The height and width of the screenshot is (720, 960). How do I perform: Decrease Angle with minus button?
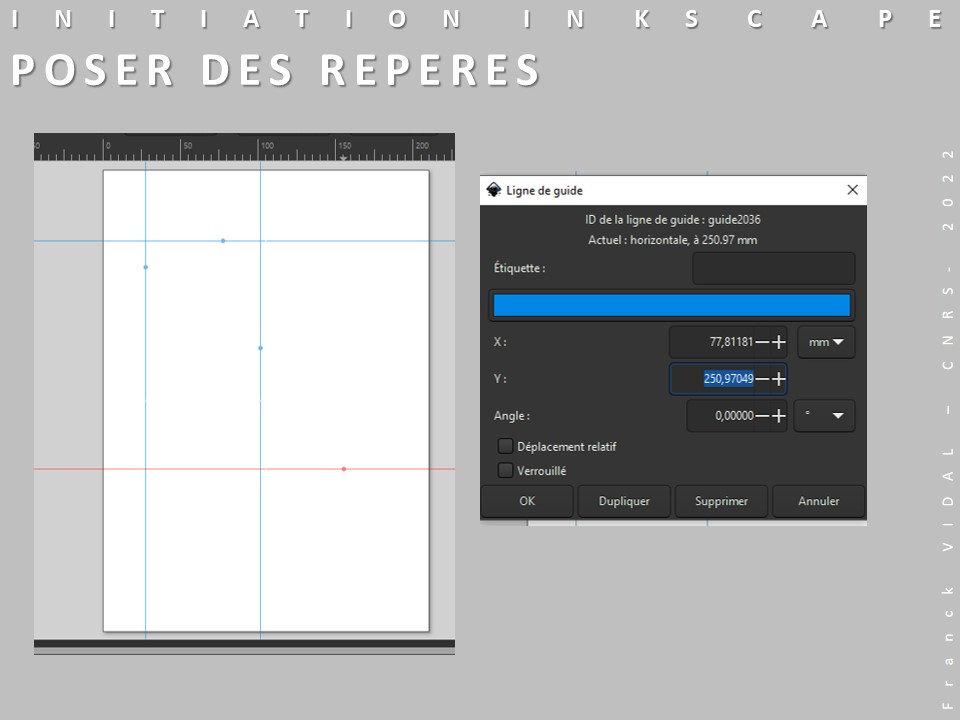pyautogui.click(x=762, y=416)
